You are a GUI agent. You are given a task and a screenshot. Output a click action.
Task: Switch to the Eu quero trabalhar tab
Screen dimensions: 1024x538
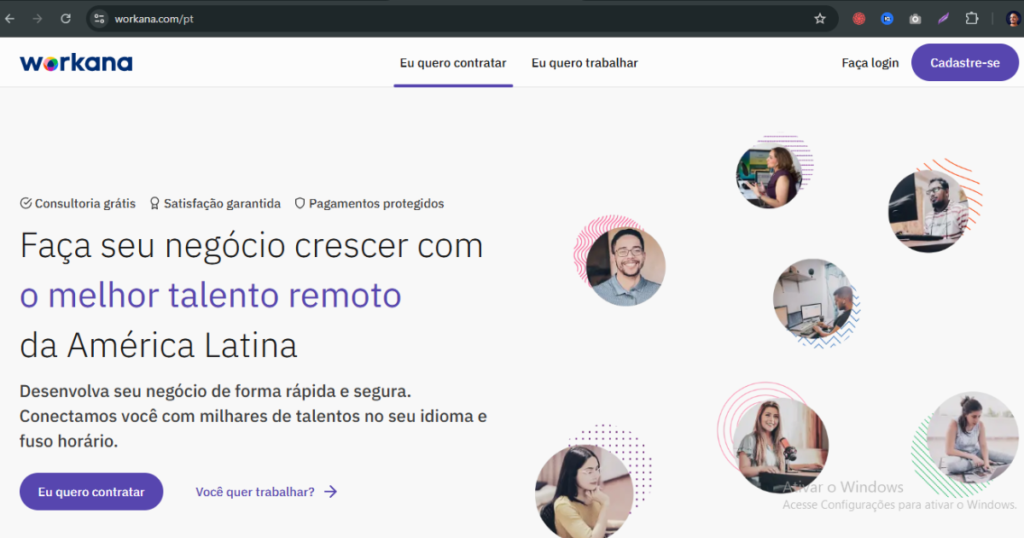(x=584, y=63)
